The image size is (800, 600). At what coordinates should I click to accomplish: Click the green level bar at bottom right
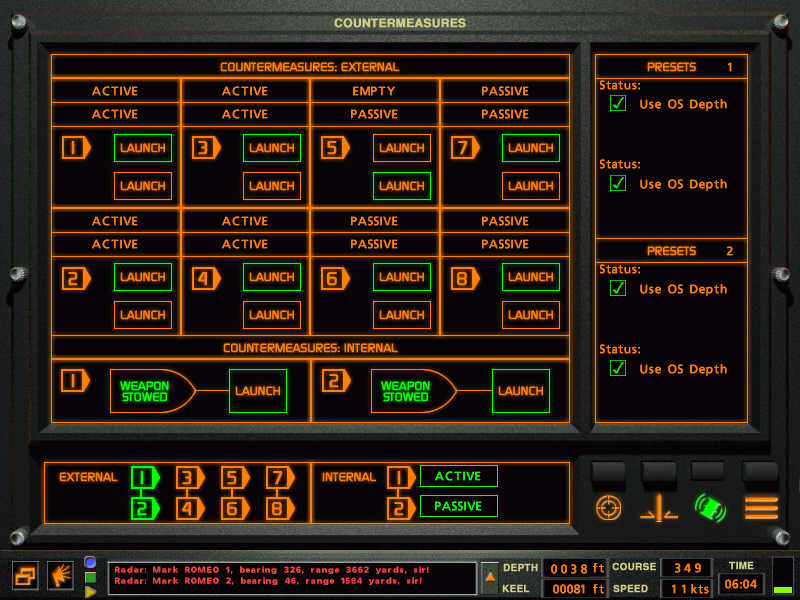pyautogui.click(x=782, y=589)
